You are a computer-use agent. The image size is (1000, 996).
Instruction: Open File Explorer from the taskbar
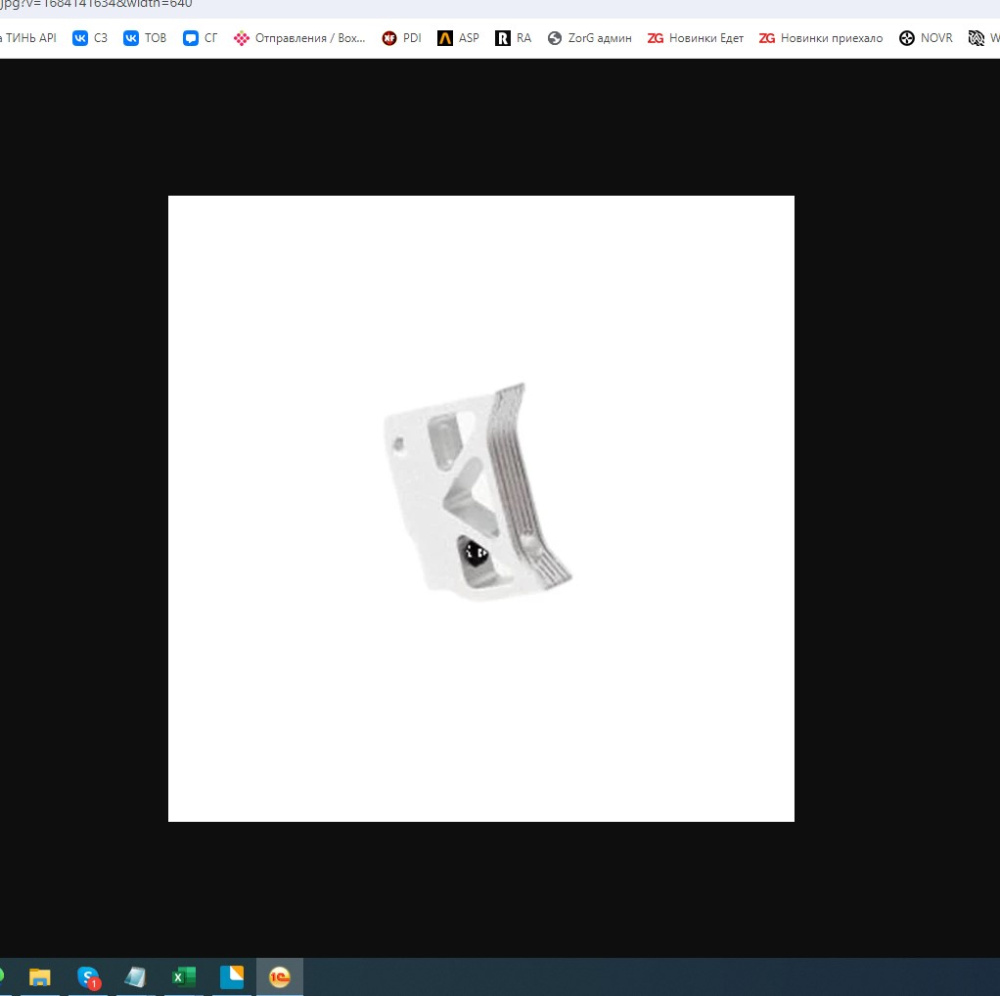(40, 977)
